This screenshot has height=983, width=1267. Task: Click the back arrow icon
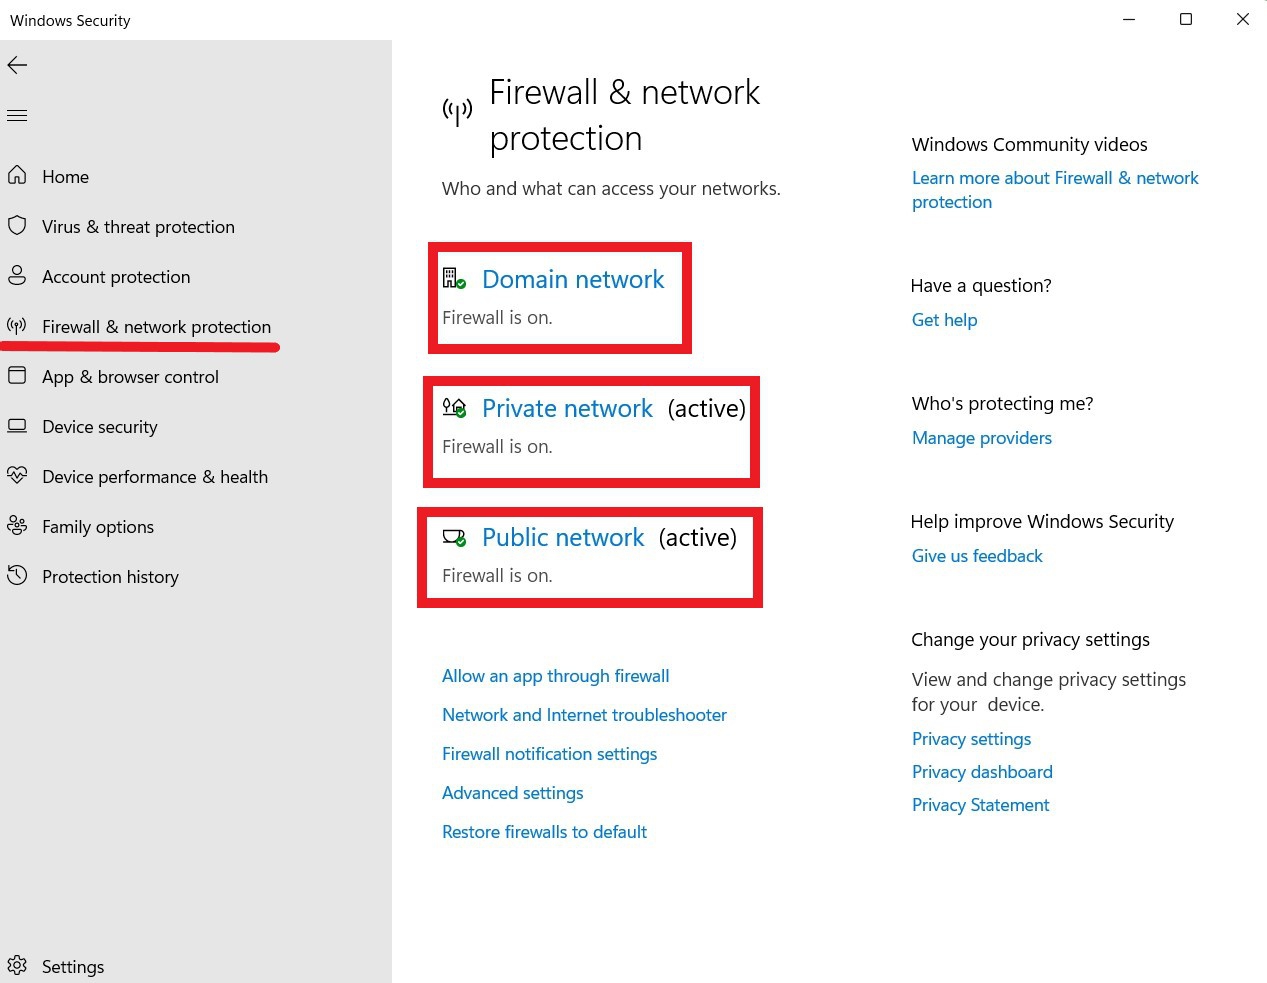pos(17,66)
